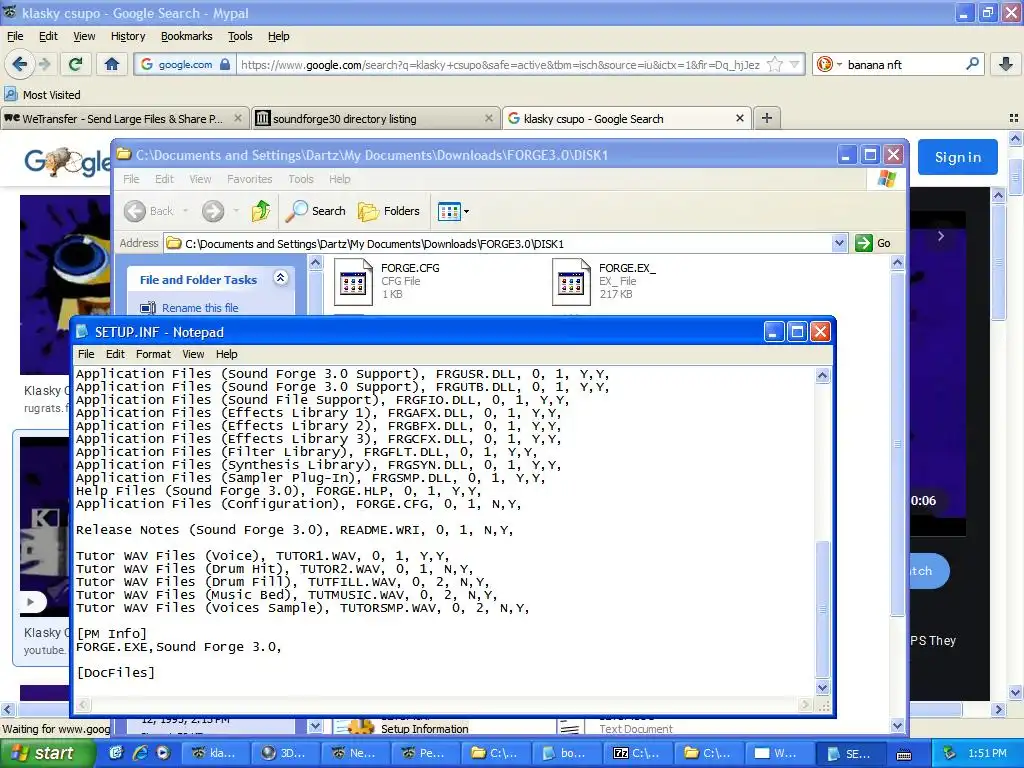Image resolution: width=1024 pixels, height=768 pixels.
Task: Open the browser Home page icon
Action: 112,64
